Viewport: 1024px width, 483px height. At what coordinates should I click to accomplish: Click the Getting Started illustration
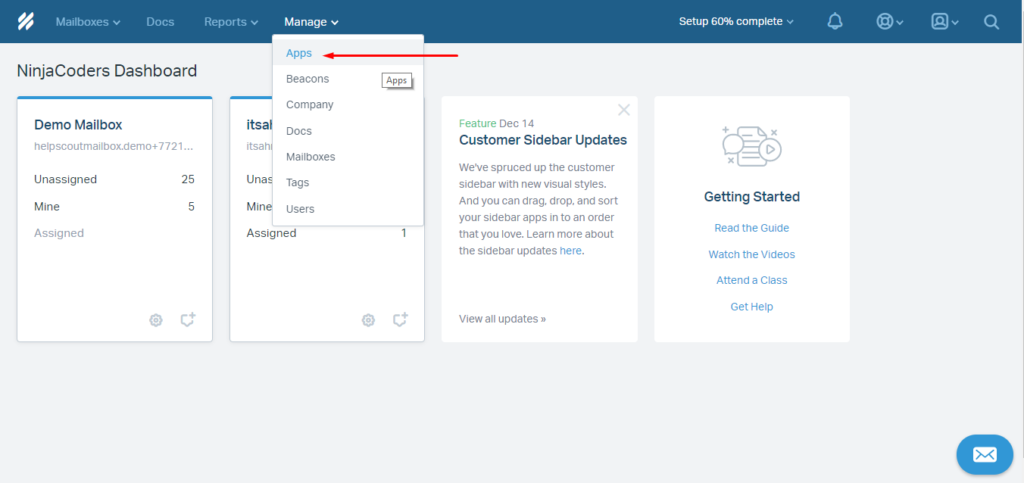(x=752, y=146)
